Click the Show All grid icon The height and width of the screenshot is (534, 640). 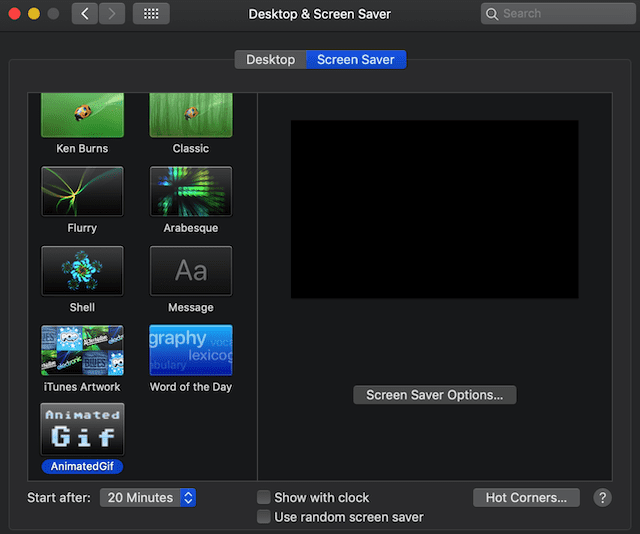point(151,14)
